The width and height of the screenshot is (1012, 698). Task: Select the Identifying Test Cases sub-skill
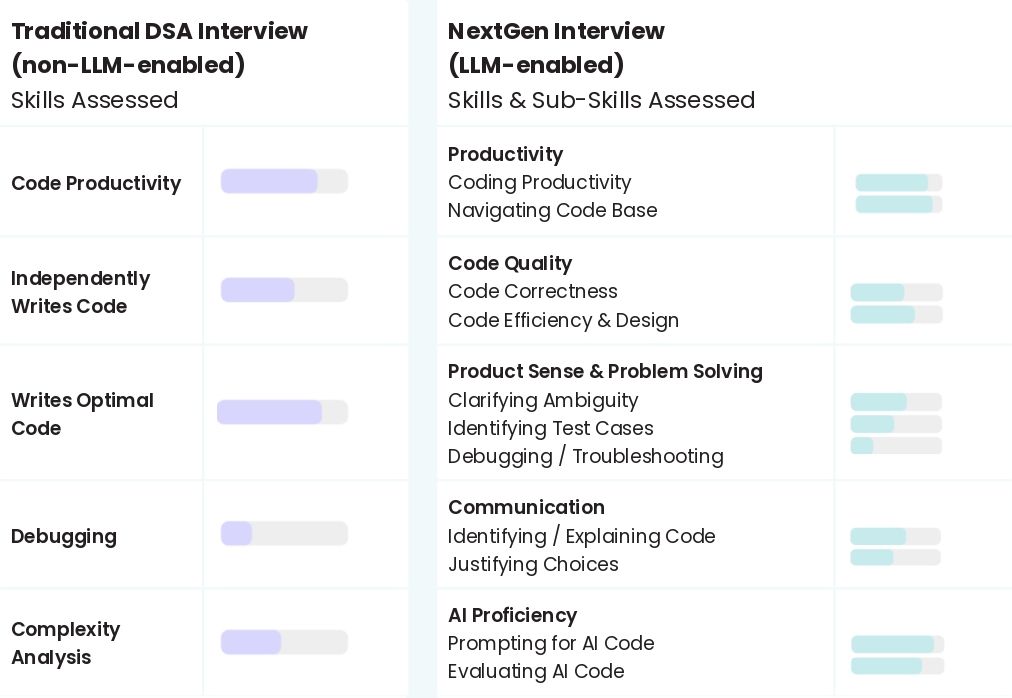(x=550, y=428)
